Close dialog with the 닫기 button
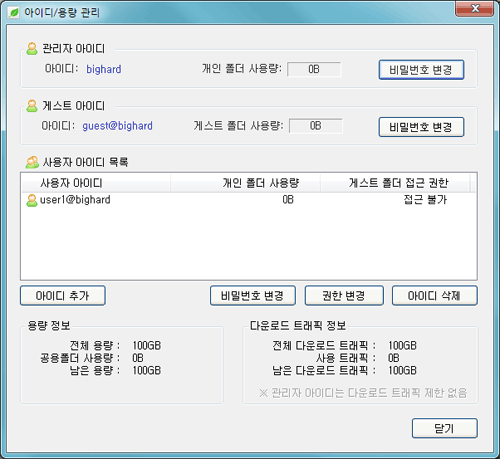The height and width of the screenshot is (459, 500). [445, 428]
